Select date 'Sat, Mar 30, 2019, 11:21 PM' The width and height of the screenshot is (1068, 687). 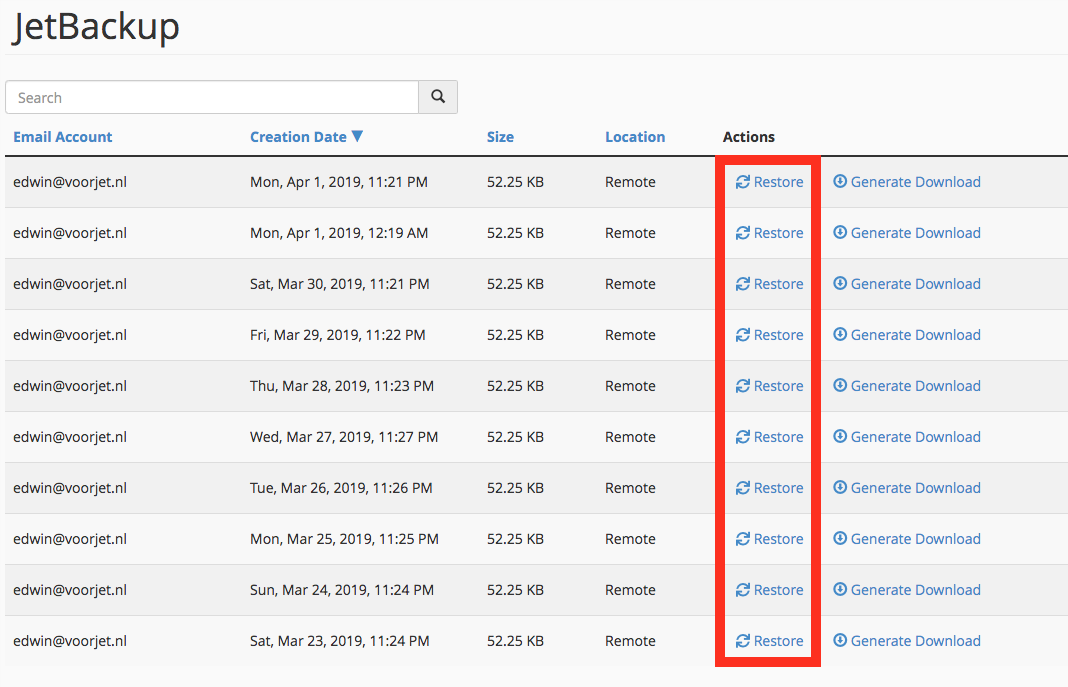(340, 284)
